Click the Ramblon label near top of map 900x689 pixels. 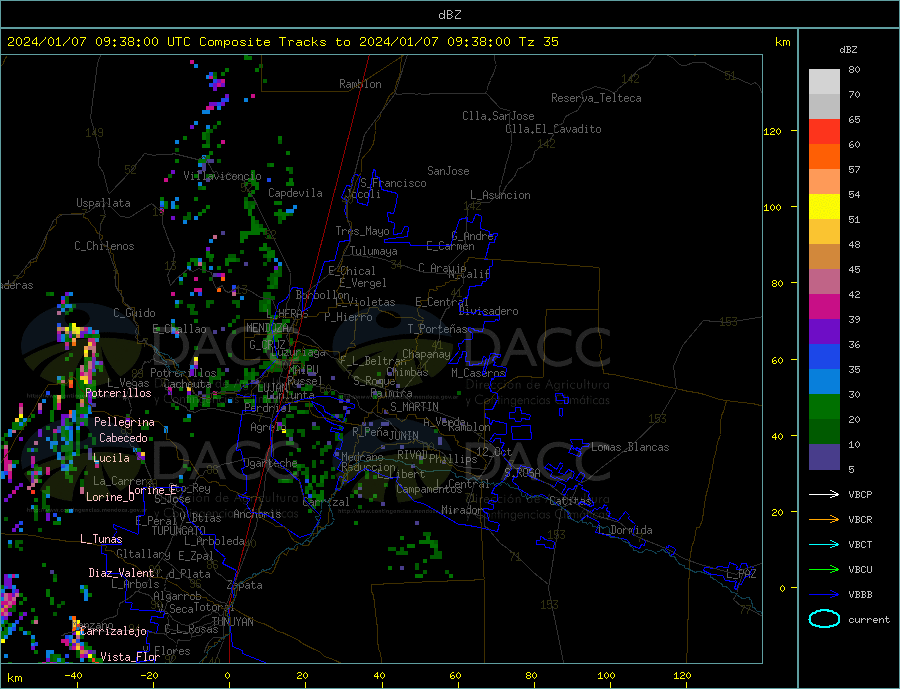[360, 84]
